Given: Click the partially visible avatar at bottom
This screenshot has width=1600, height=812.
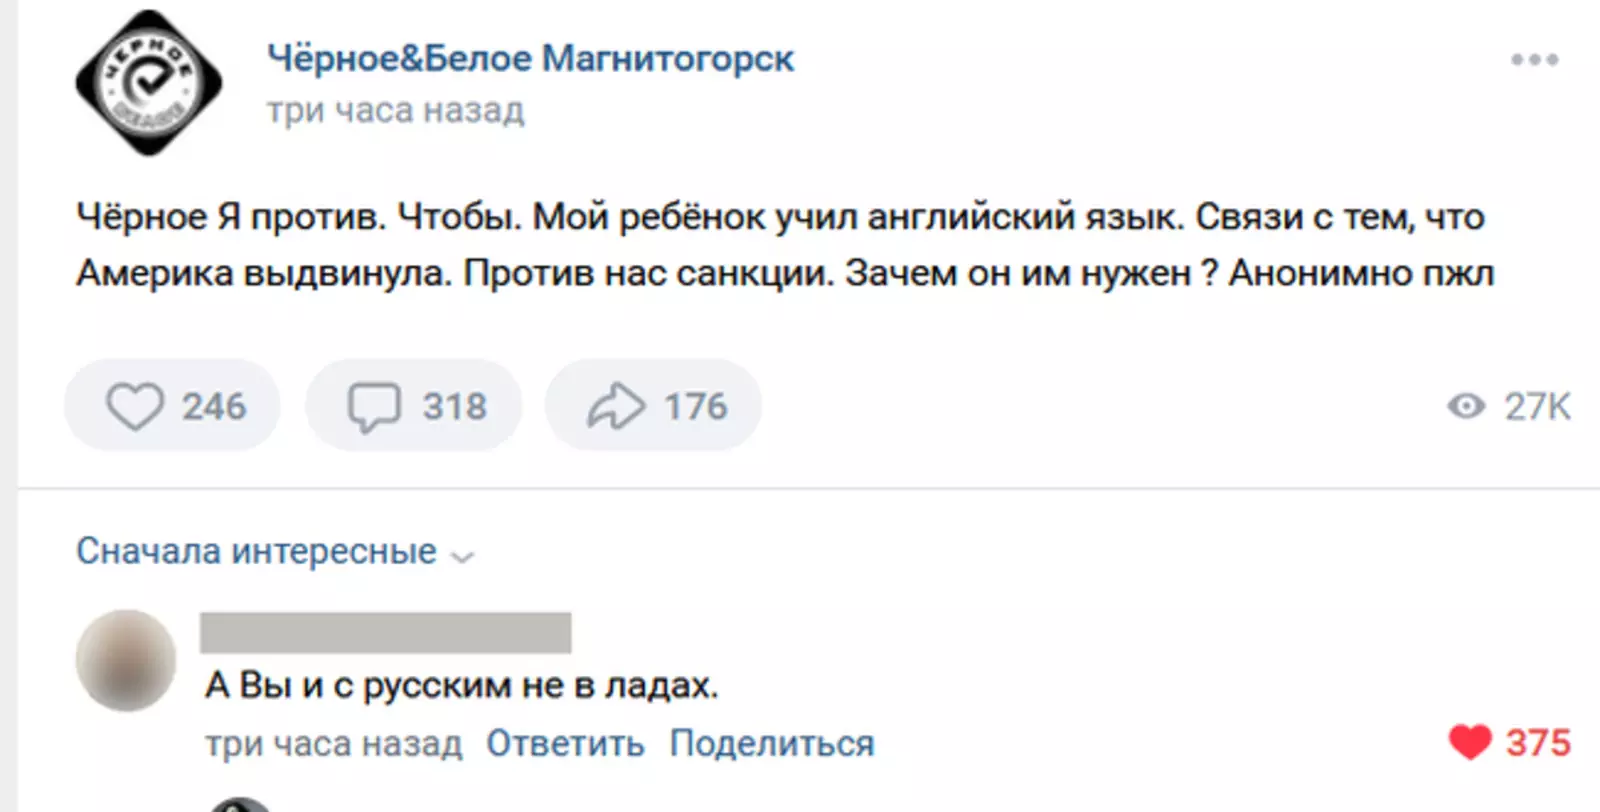Looking at the screenshot, I should [x=241, y=805].
